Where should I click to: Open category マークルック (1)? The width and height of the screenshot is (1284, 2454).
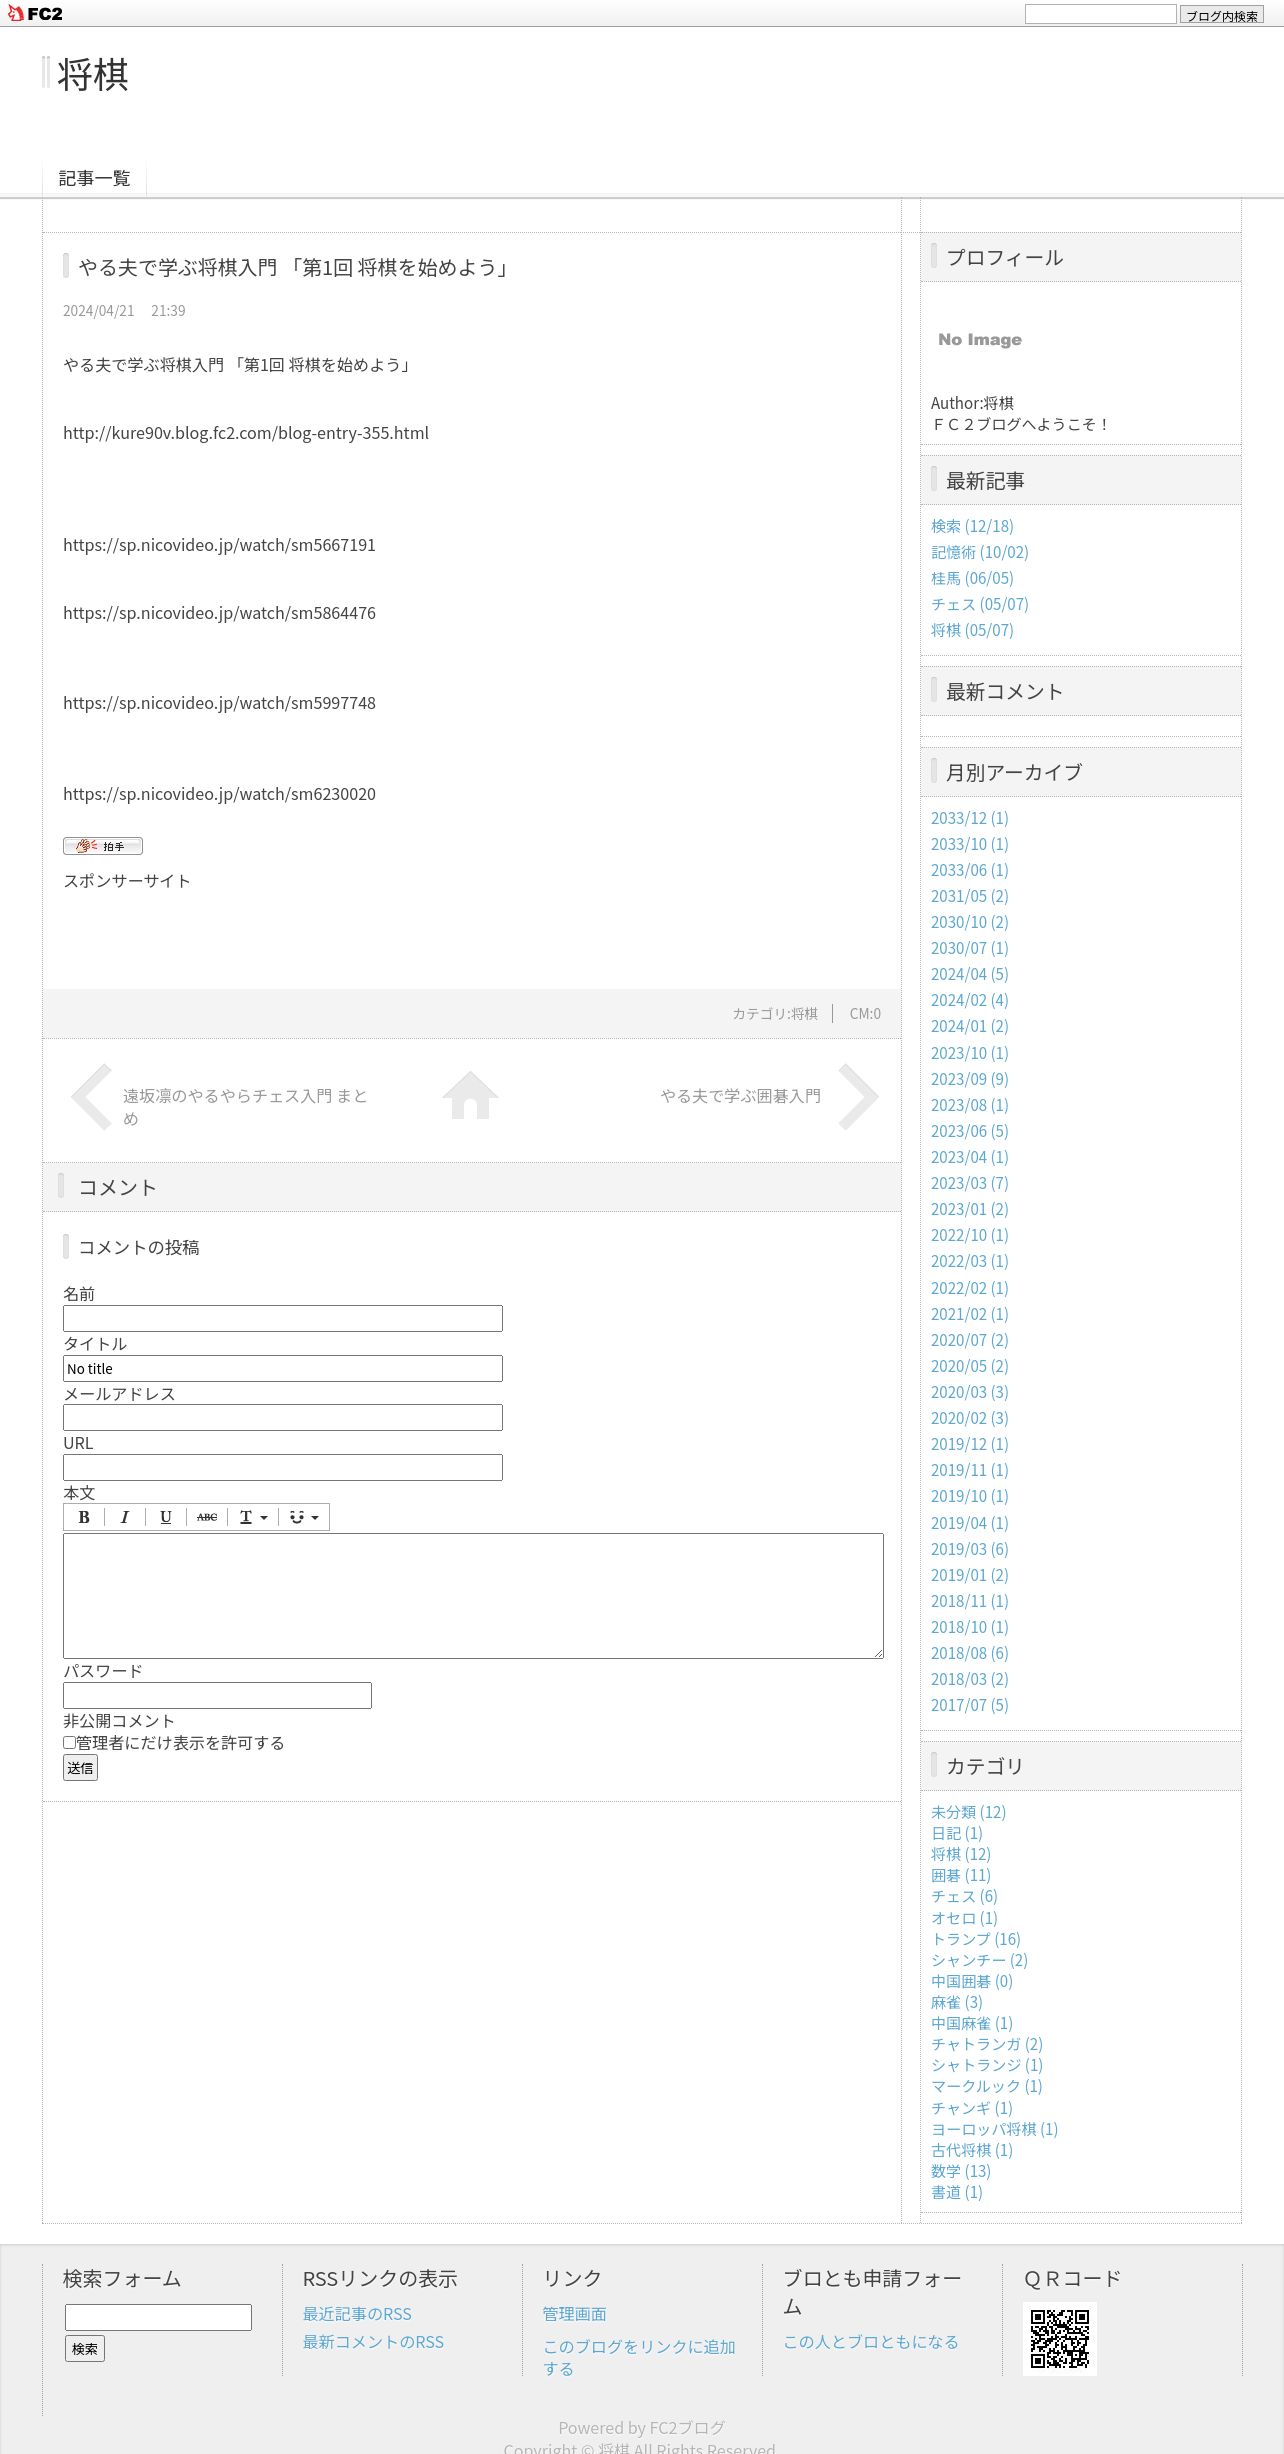[x=987, y=2086]
